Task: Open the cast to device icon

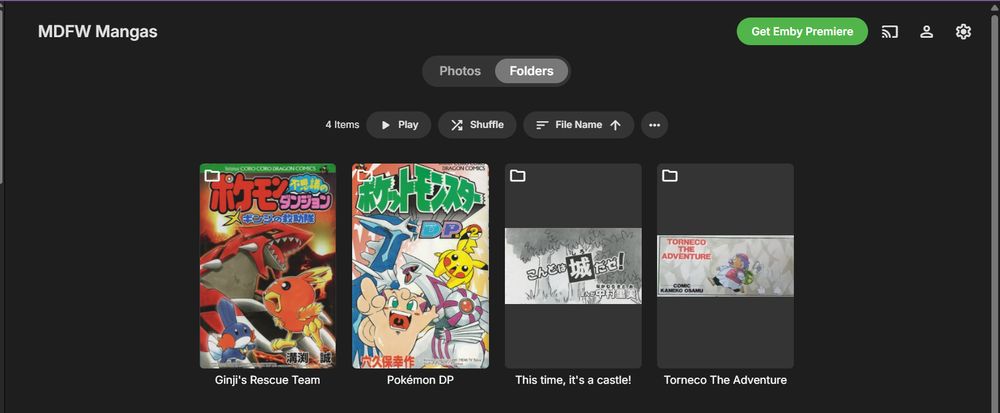Action: pos(890,31)
